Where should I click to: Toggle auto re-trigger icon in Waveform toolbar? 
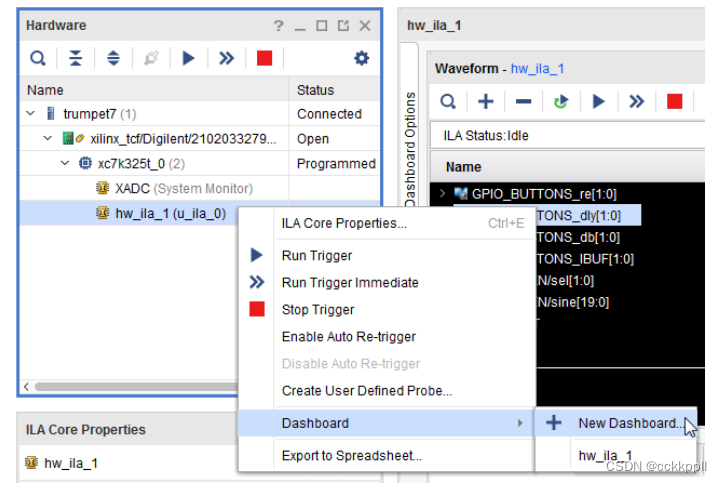560,101
